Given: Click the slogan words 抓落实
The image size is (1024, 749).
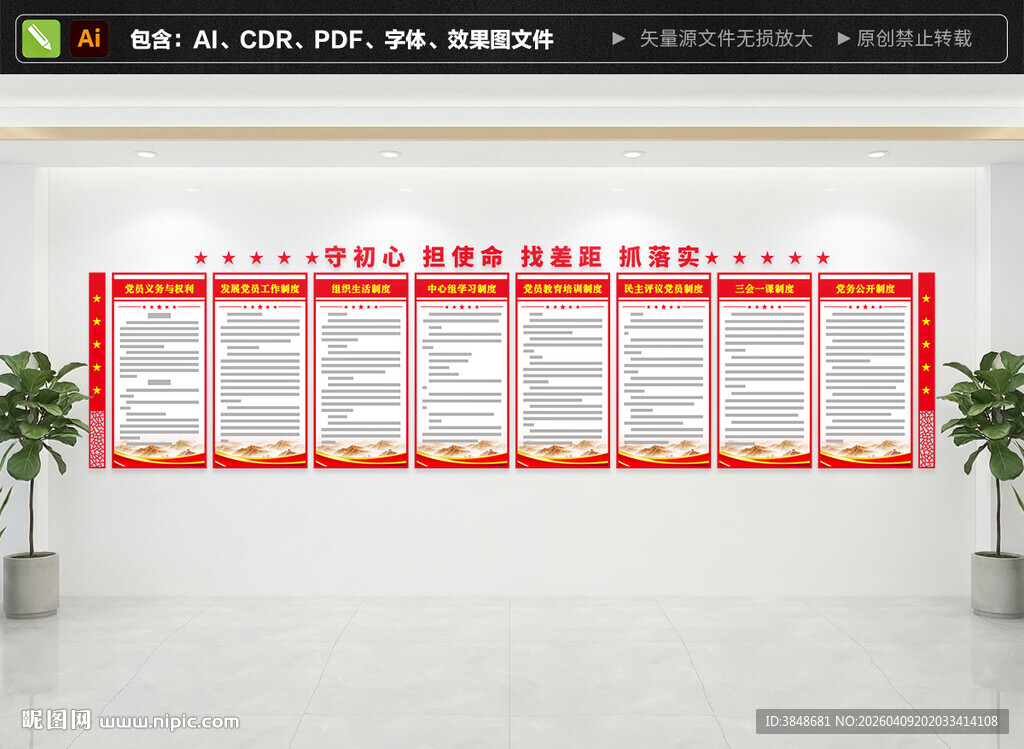Looking at the screenshot, I should [659, 257].
